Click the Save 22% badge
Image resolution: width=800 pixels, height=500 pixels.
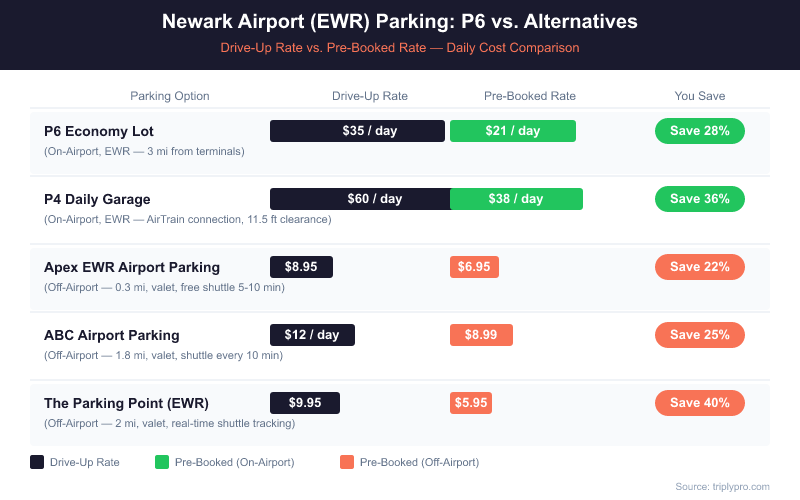699,267
